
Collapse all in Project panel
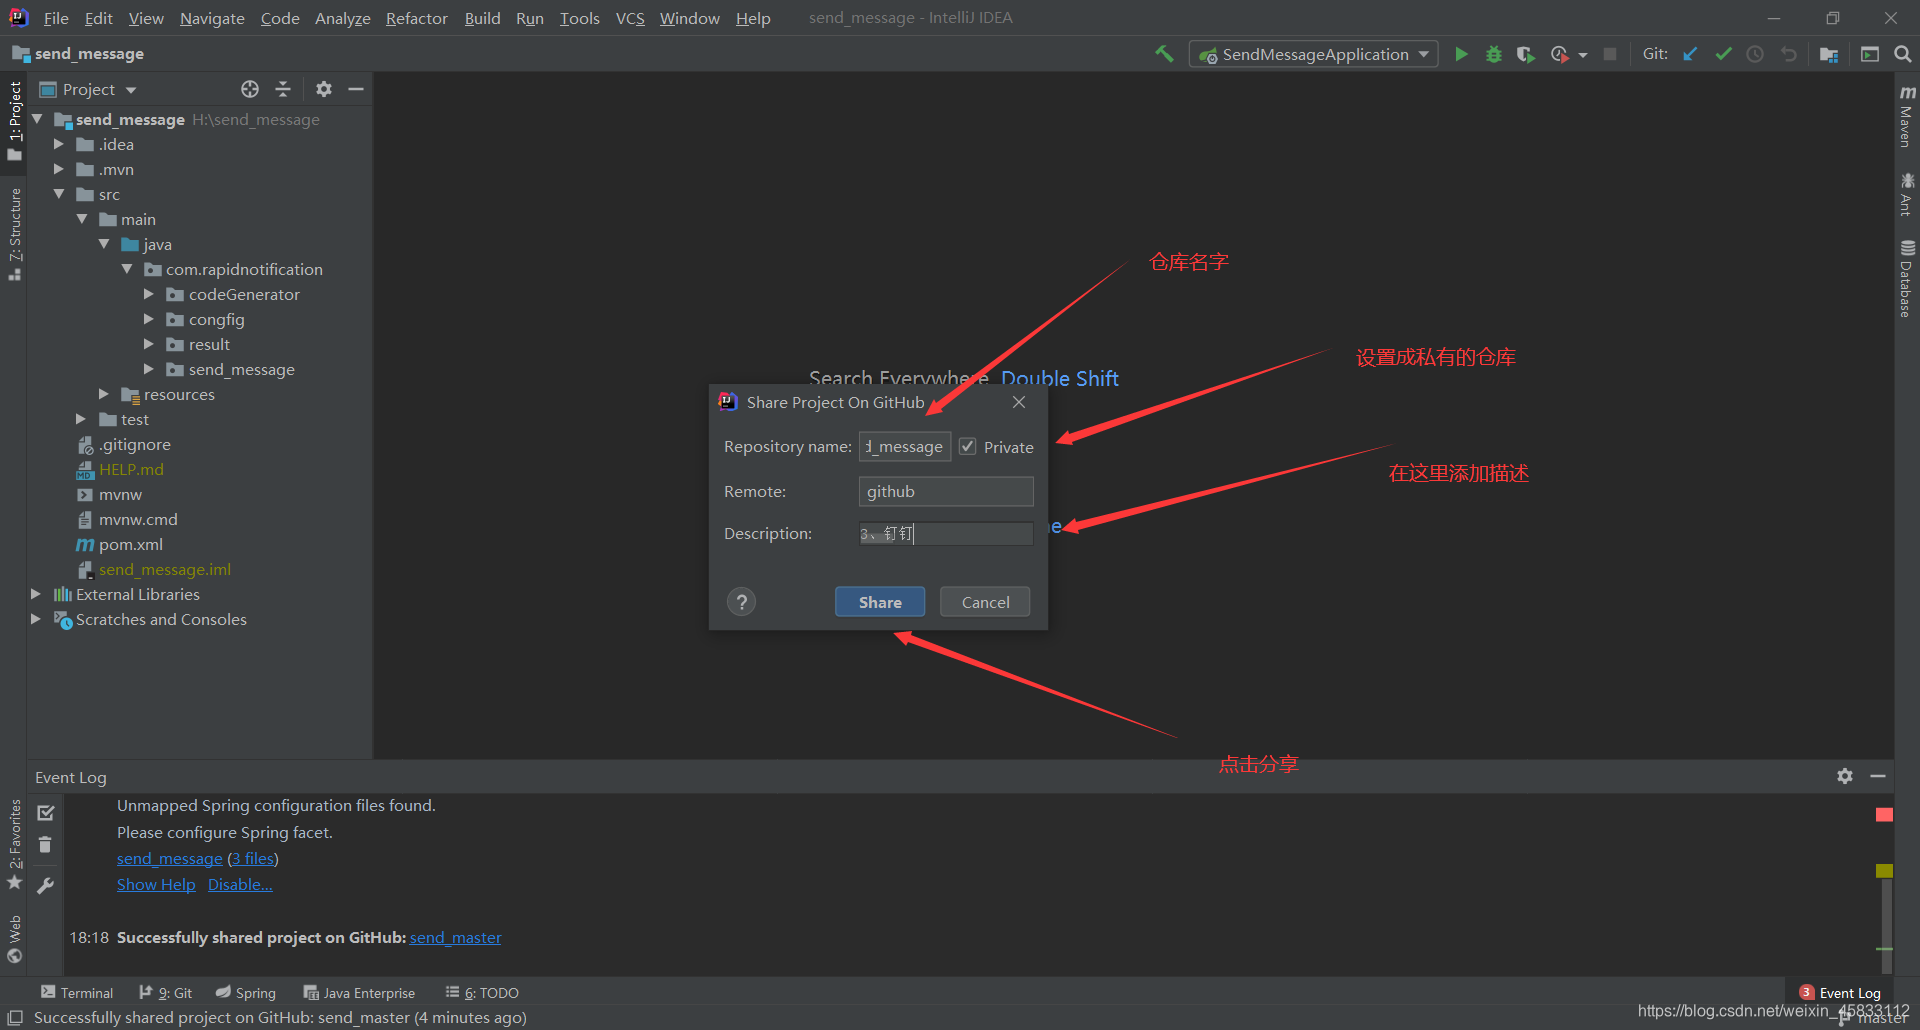coord(283,89)
